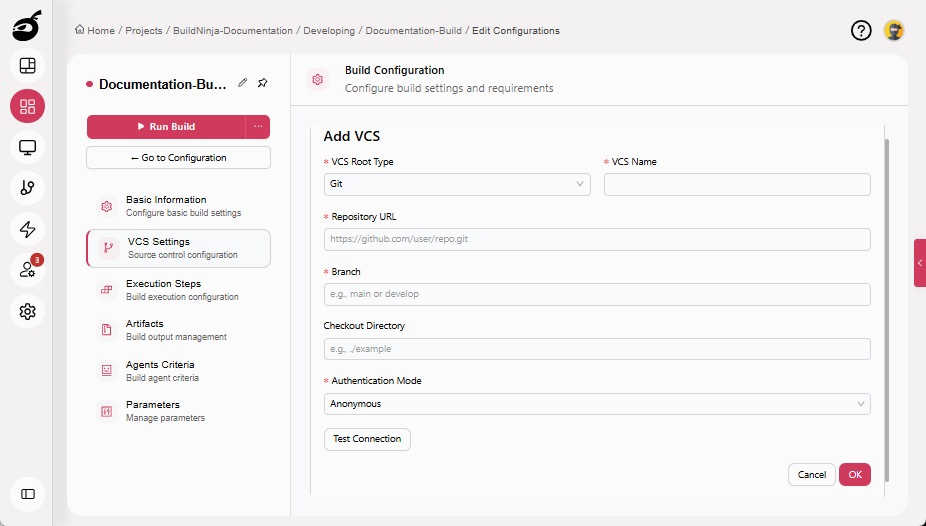
Task: Click the Execution Steps icon
Action: point(107,290)
